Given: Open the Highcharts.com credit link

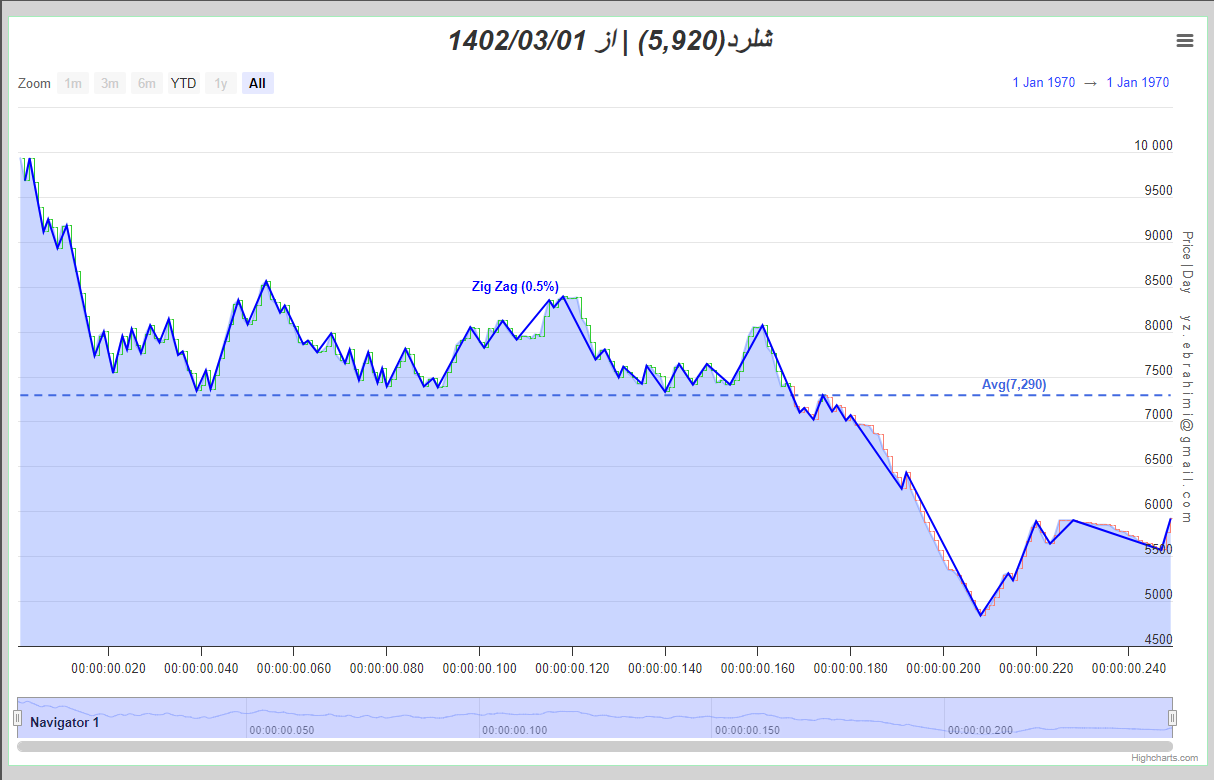Looking at the screenshot, I should (x=1164, y=758).
